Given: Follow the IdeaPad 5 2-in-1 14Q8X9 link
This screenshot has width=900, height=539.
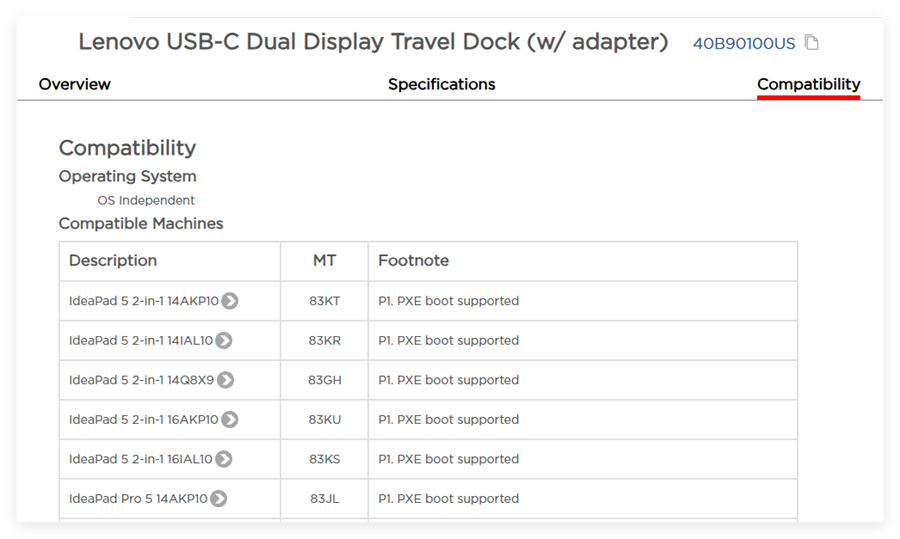Looking at the screenshot, I should 141,380.
